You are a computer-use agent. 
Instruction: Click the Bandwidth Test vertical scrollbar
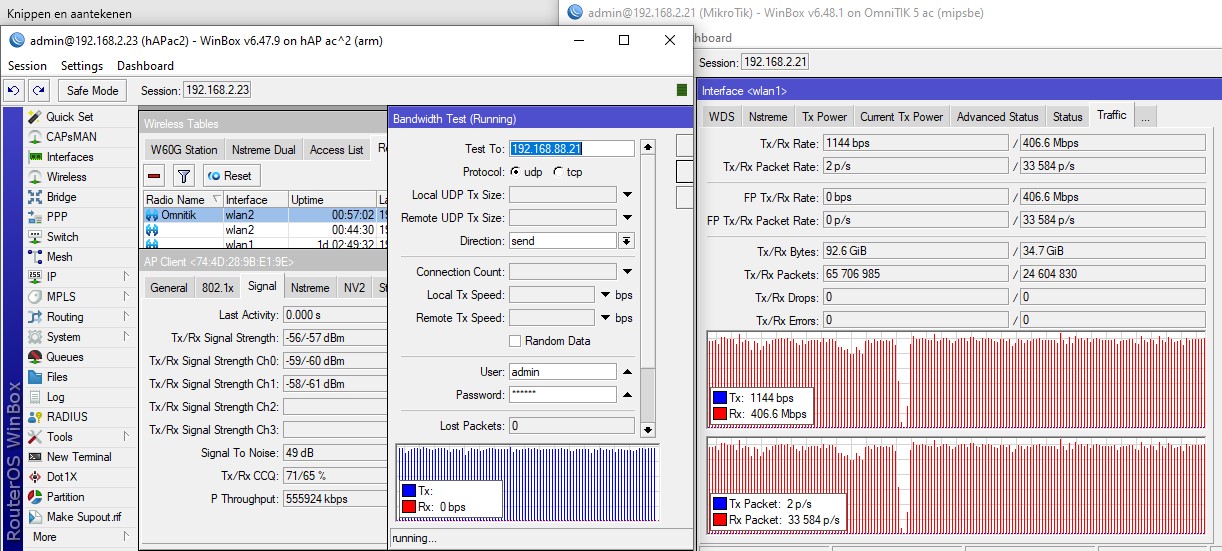(648, 290)
